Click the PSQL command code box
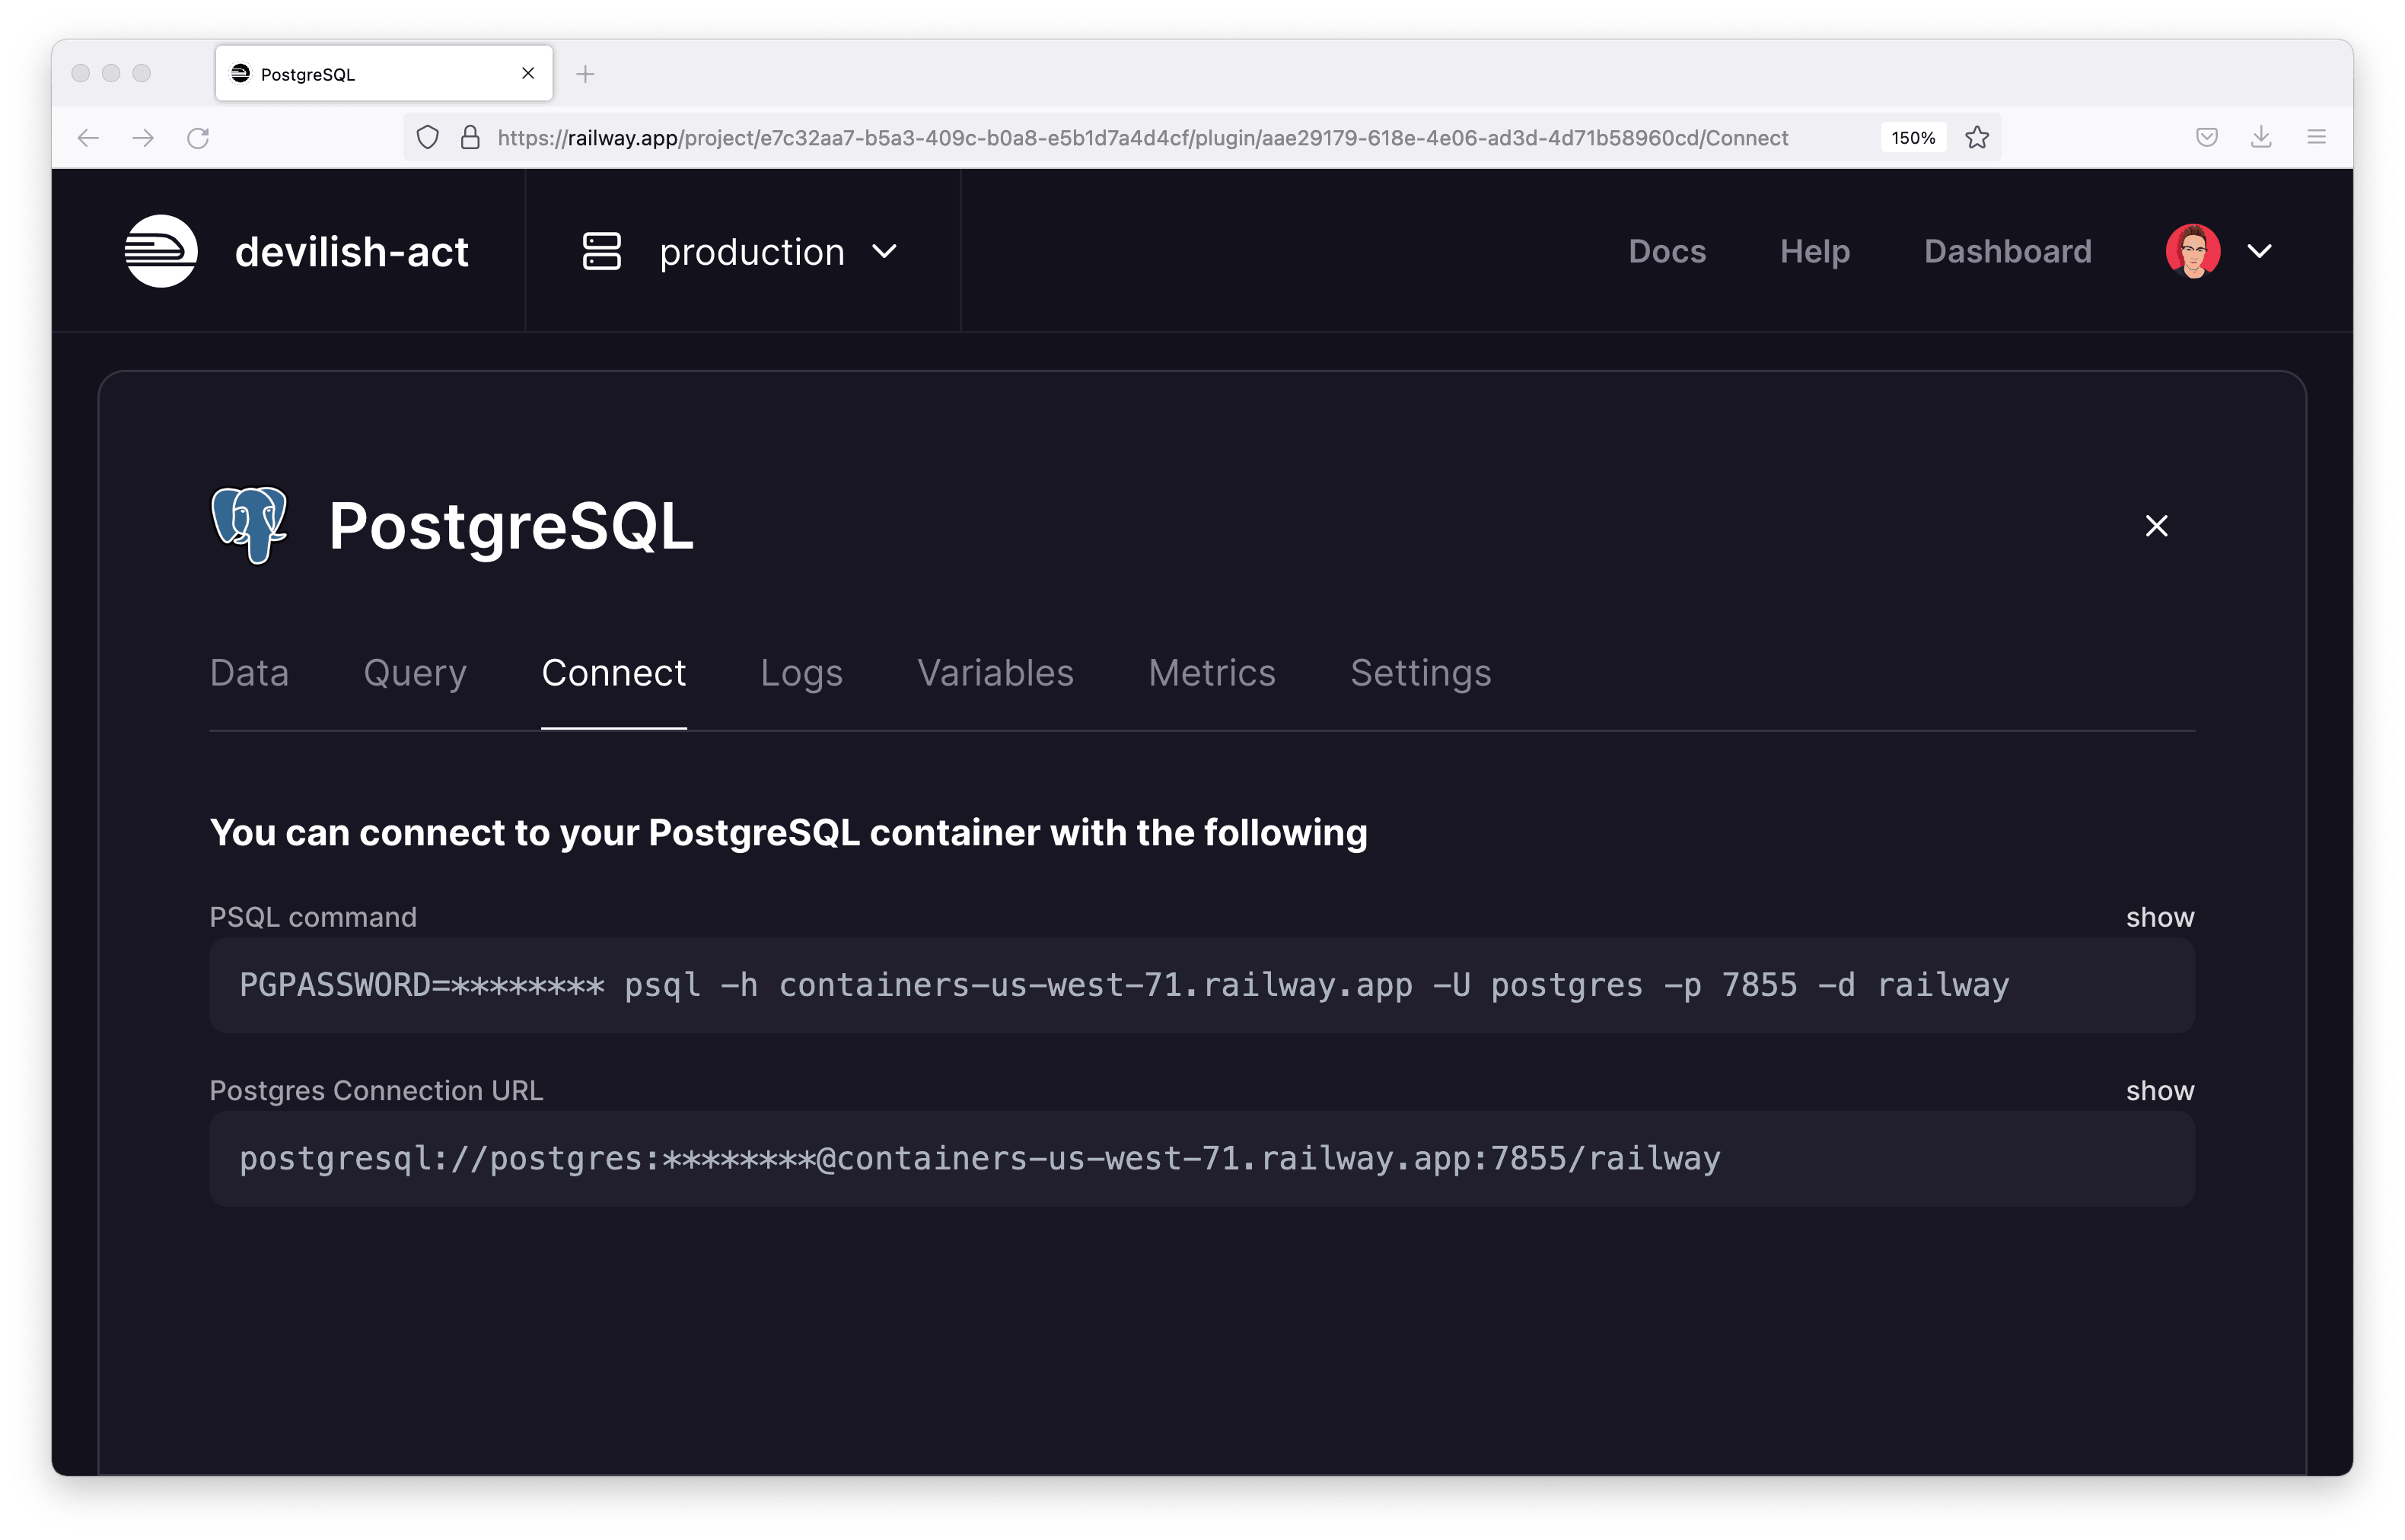This screenshot has height=1540, width=2405. coord(1202,985)
